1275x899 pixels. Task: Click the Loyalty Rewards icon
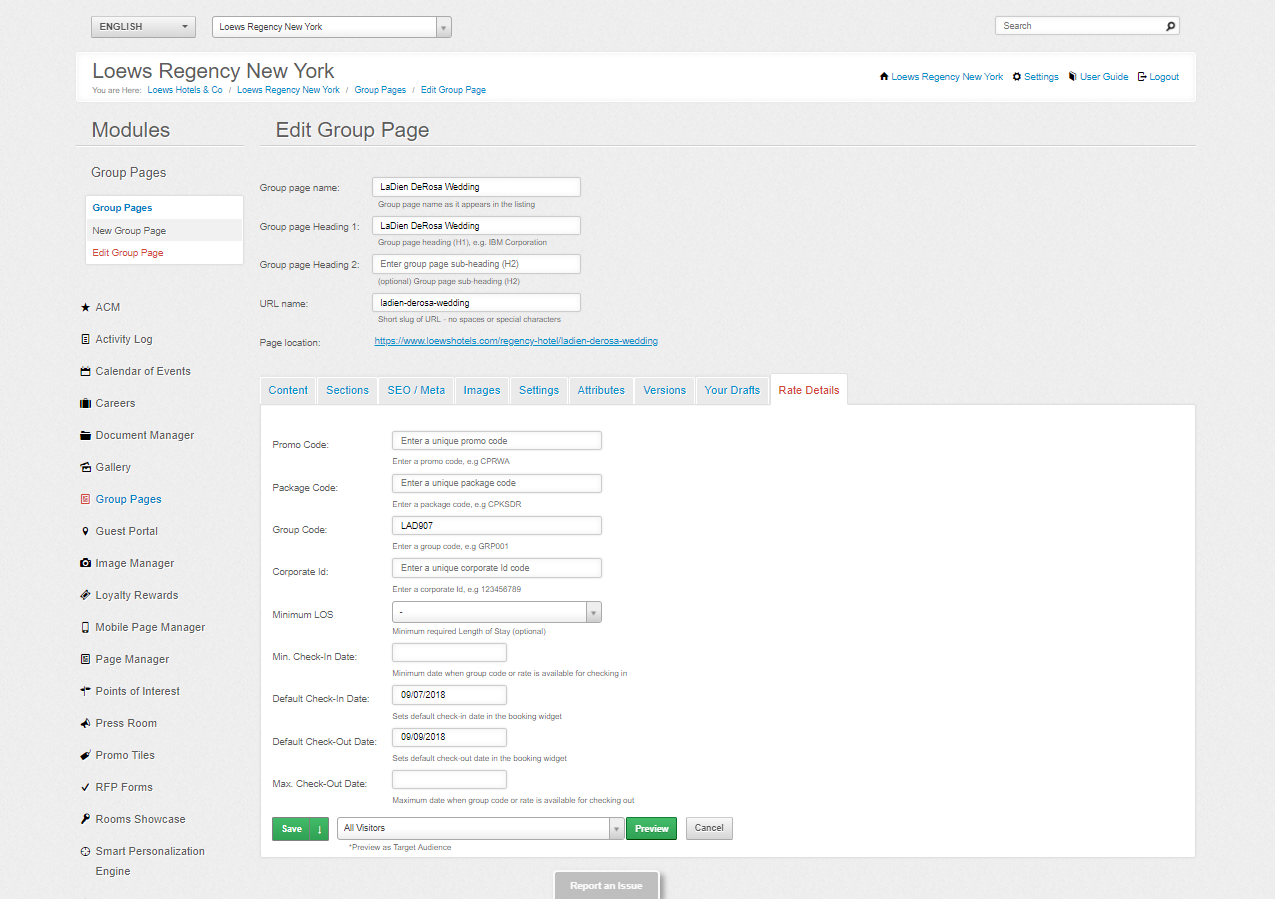click(x=85, y=596)
